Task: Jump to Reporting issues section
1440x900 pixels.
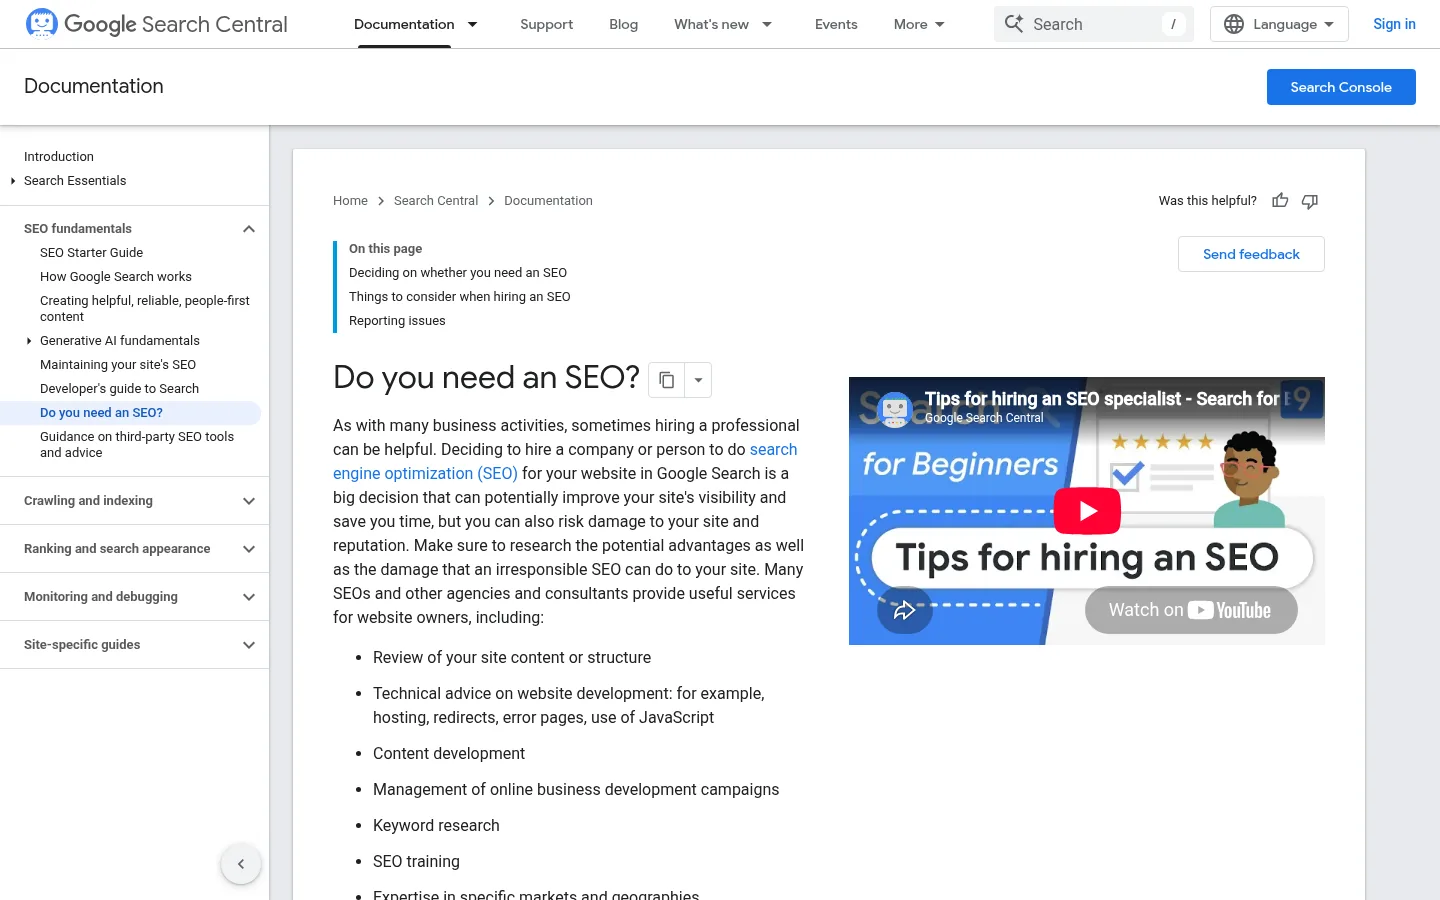Action: click(x=397, y=321)
